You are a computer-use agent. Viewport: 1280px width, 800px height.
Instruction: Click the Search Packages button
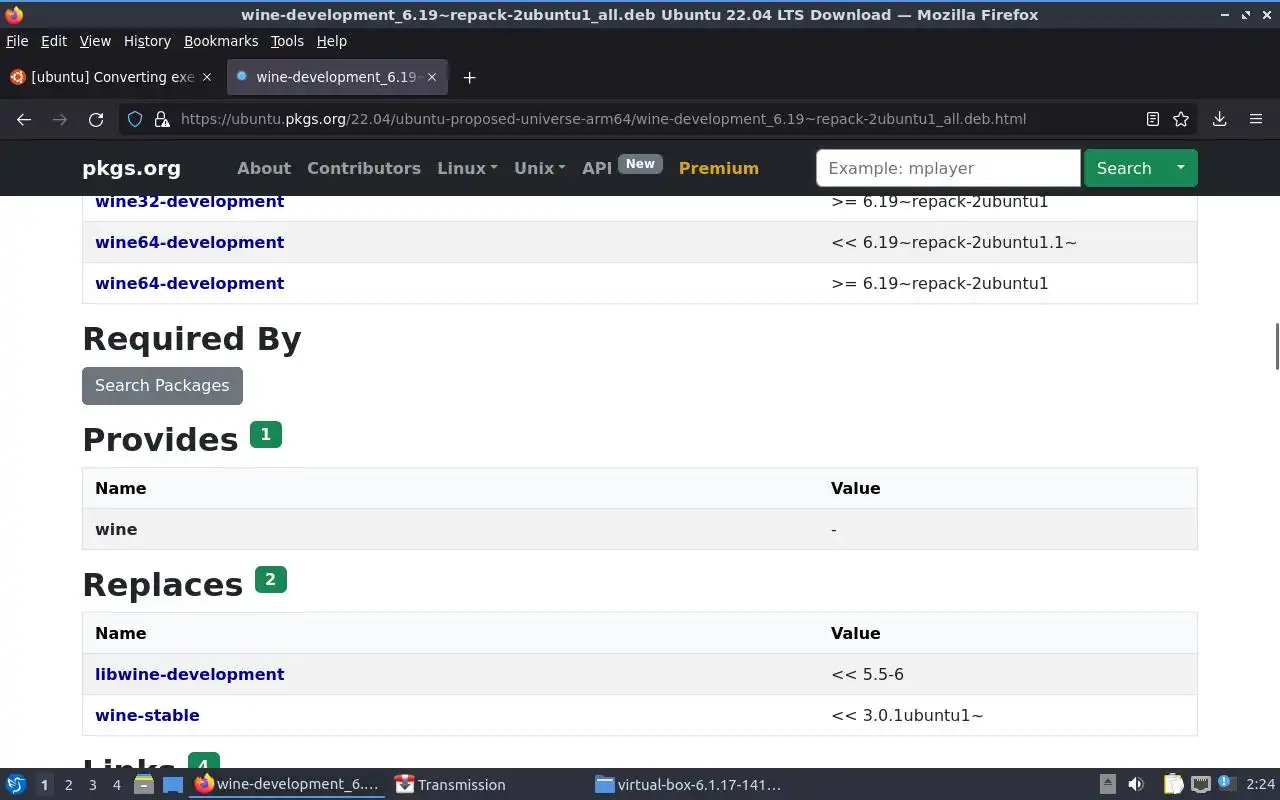(x=162, y=385)
